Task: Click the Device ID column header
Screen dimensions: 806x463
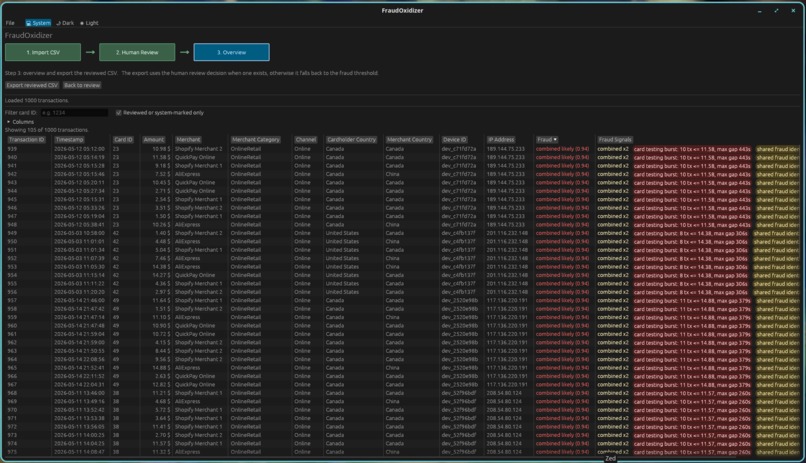Action: (x=454, y=140)
